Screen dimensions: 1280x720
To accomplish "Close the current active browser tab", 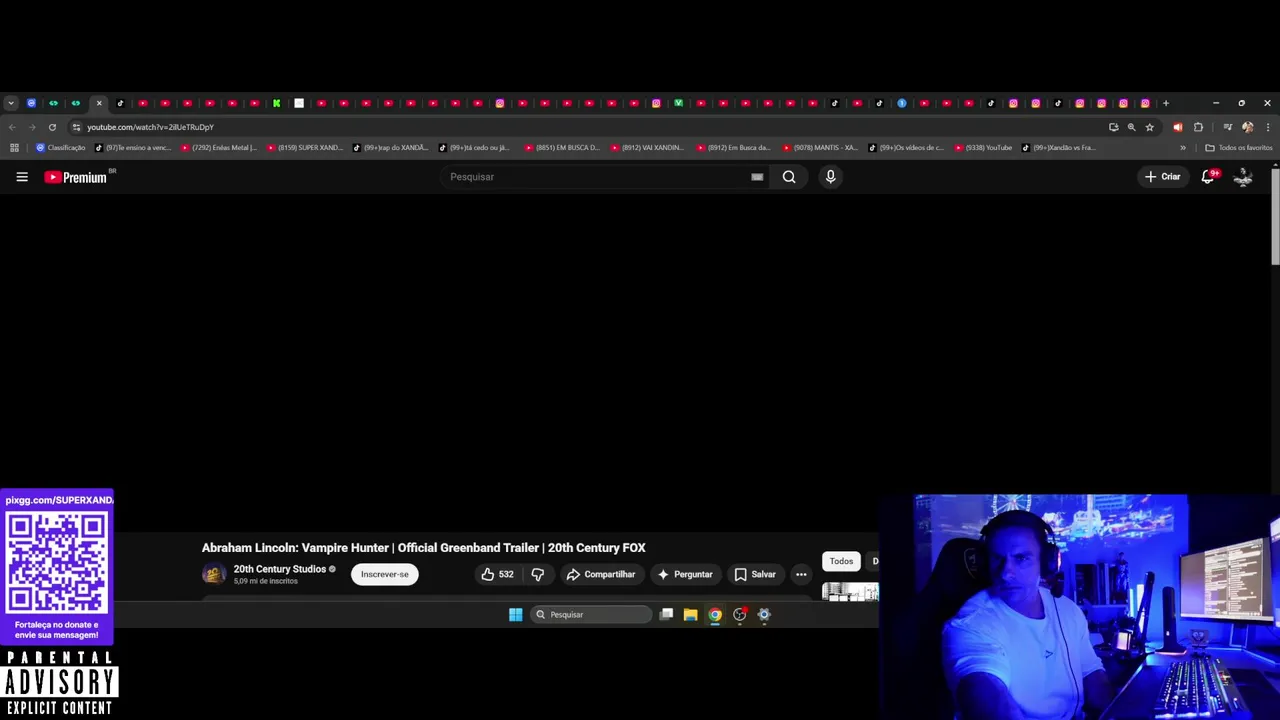I will [x=99, y=103].
